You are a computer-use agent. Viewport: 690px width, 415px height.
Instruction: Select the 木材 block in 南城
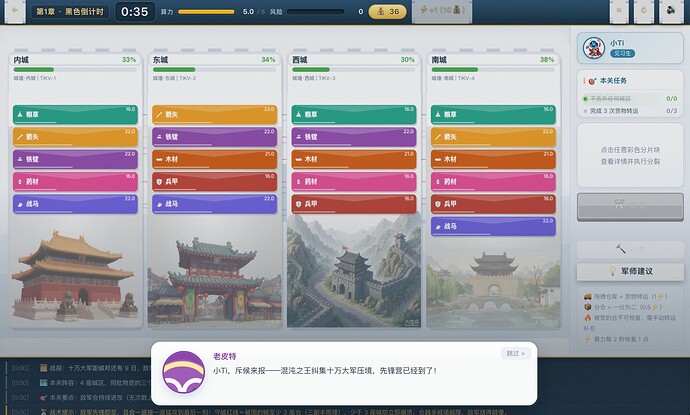pyautogui.click(x=493, y=159)
